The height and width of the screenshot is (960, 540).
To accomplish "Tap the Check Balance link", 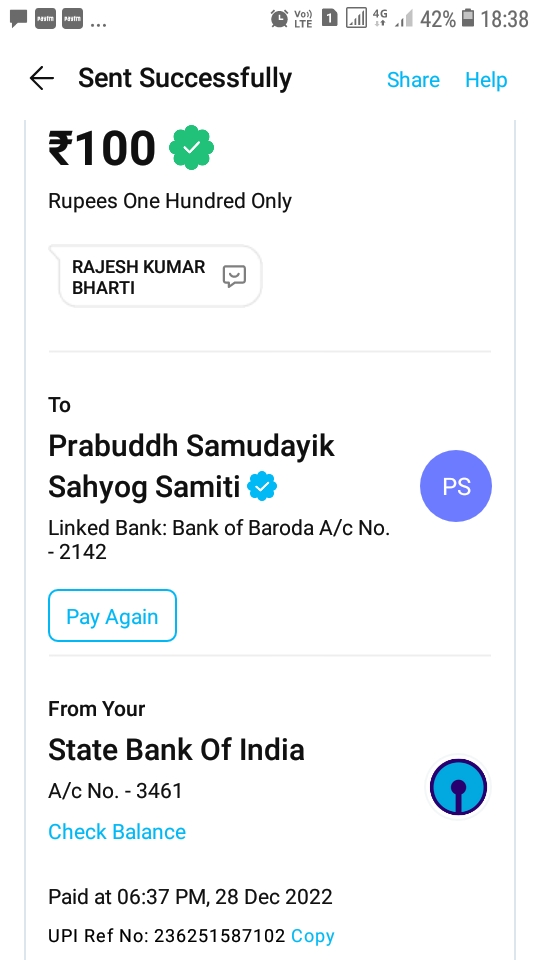I will [x=117, y=831].
